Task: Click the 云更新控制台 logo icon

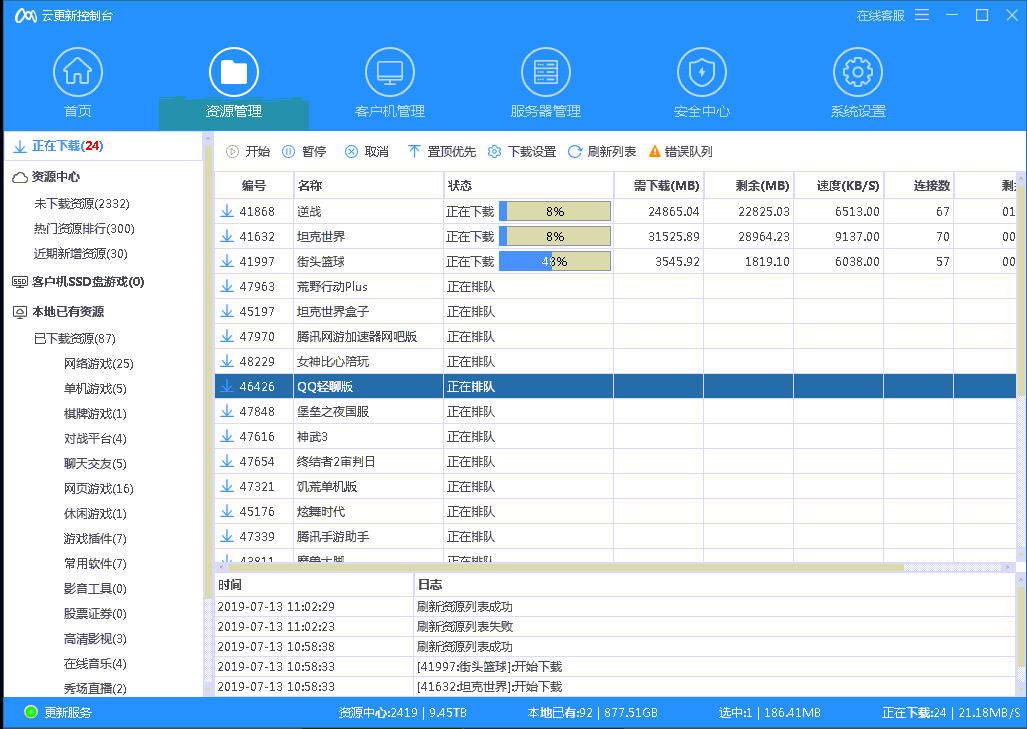Action: coord(26,16)
